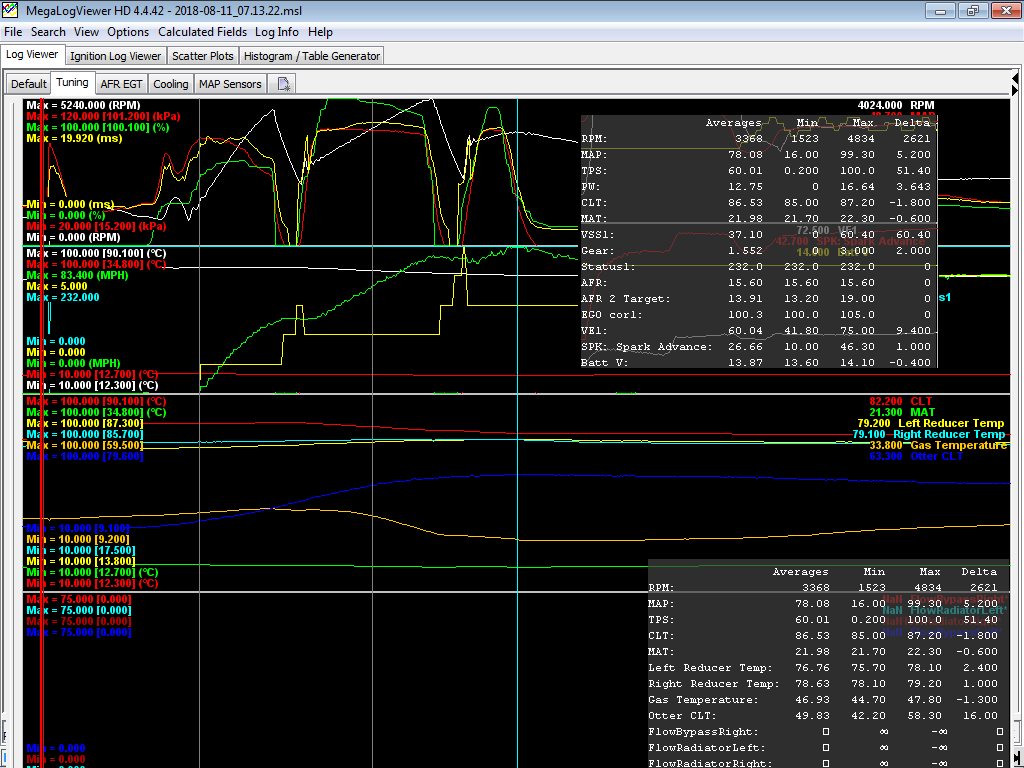Screen dimensions: 1024x768
Task: Open the Help menu
Action: [320, 32]
